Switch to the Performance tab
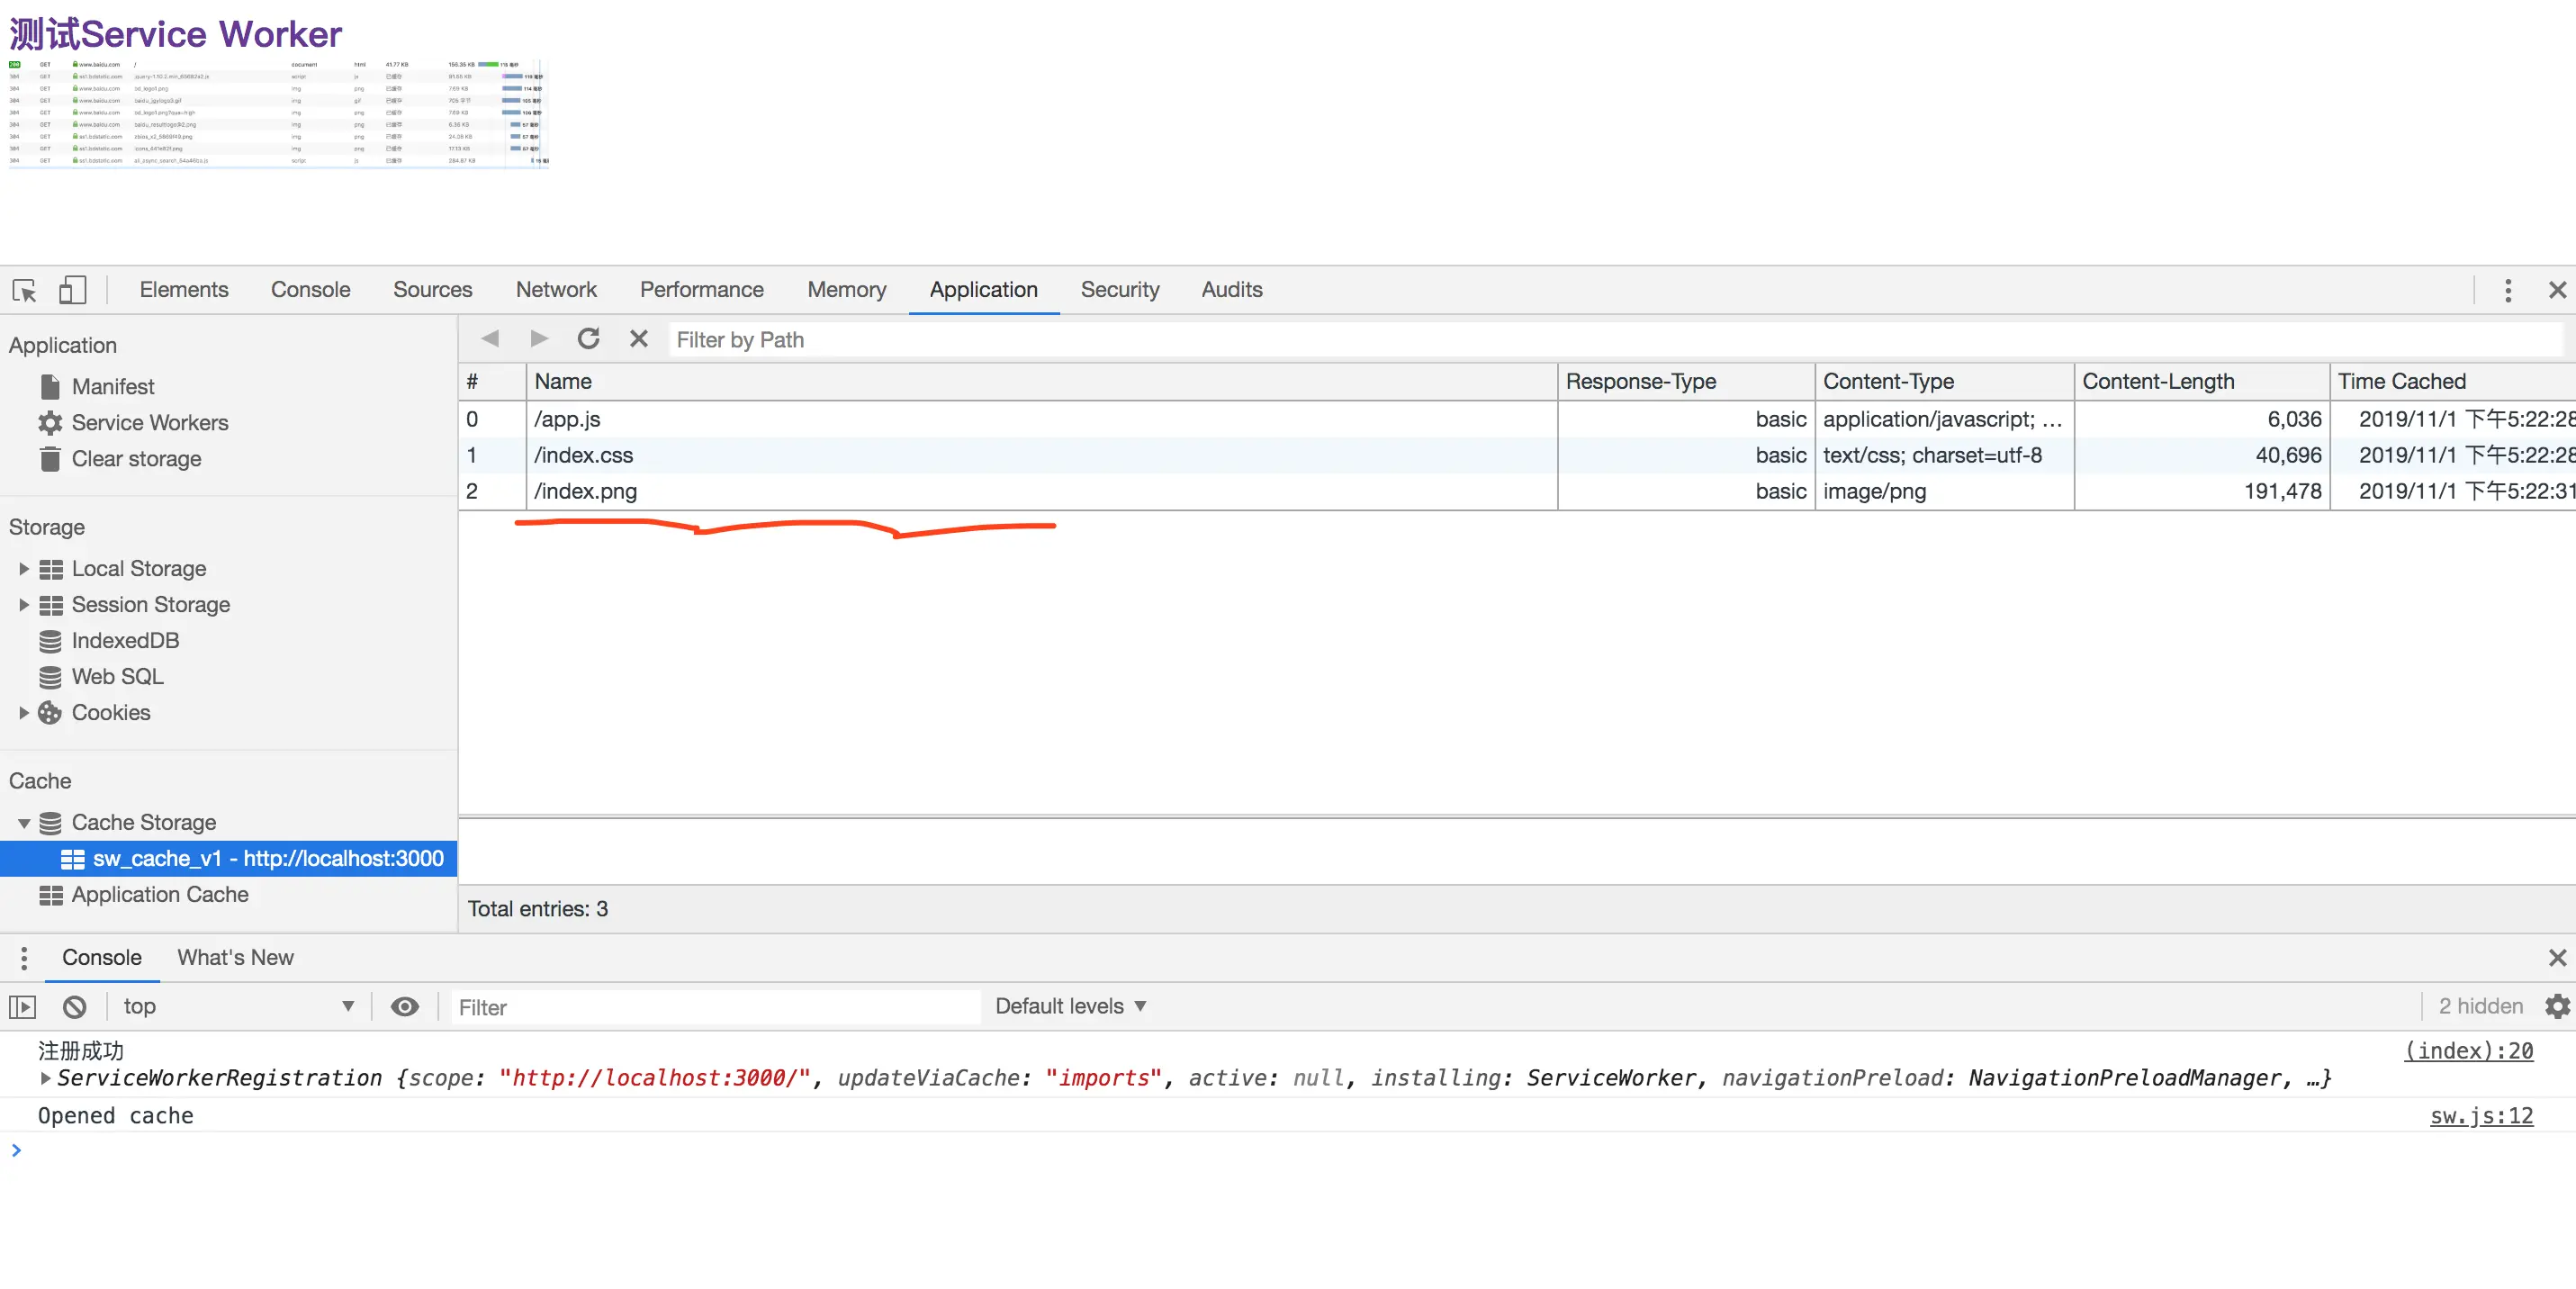 701,290
